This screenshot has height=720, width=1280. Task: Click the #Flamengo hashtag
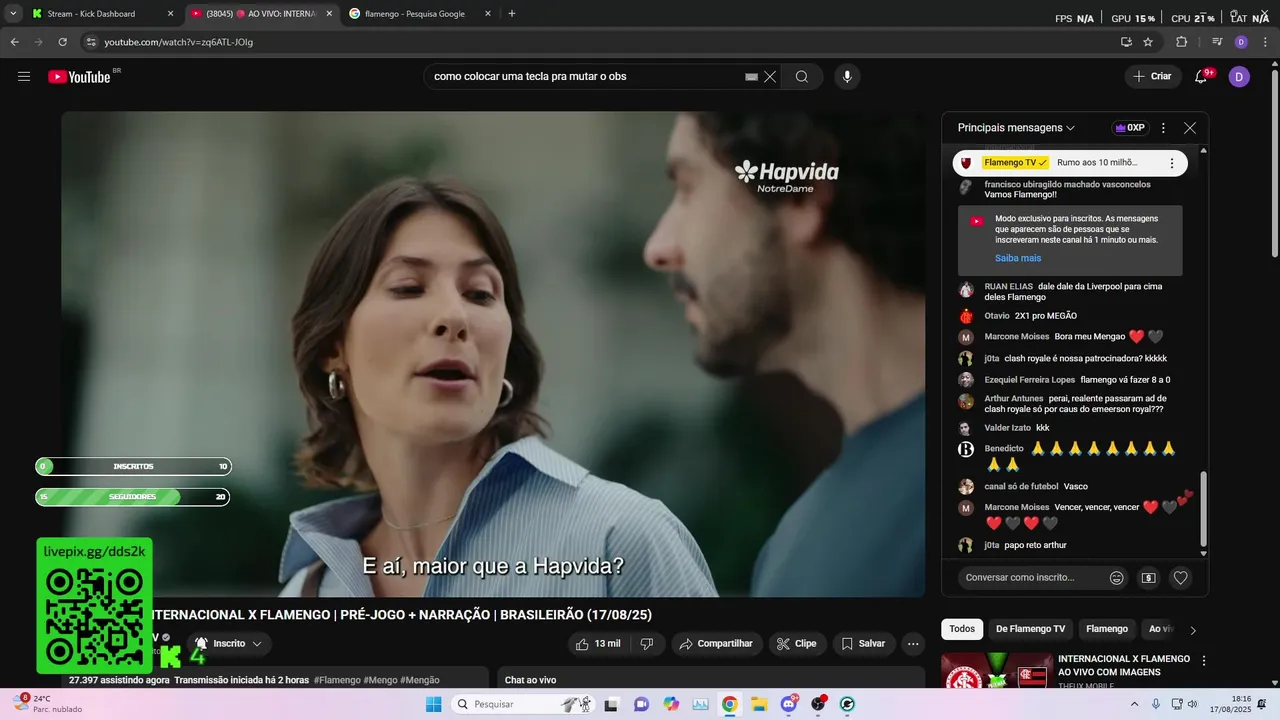point(337,680)
